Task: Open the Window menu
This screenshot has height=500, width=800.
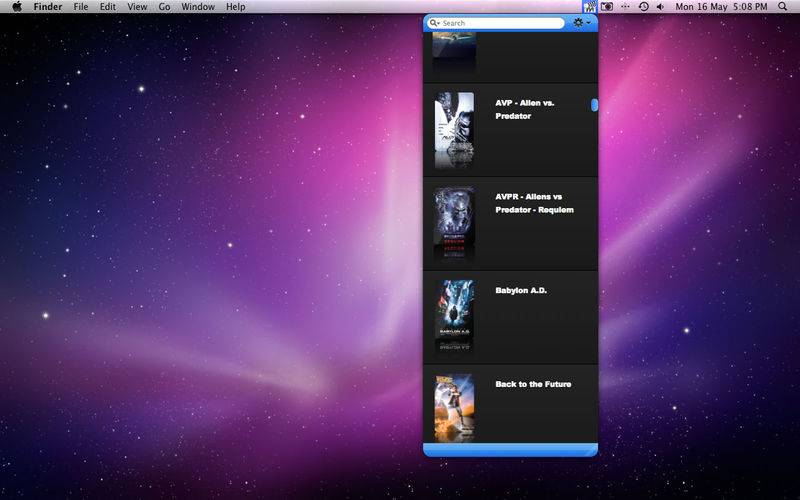Action: (198, 7)
